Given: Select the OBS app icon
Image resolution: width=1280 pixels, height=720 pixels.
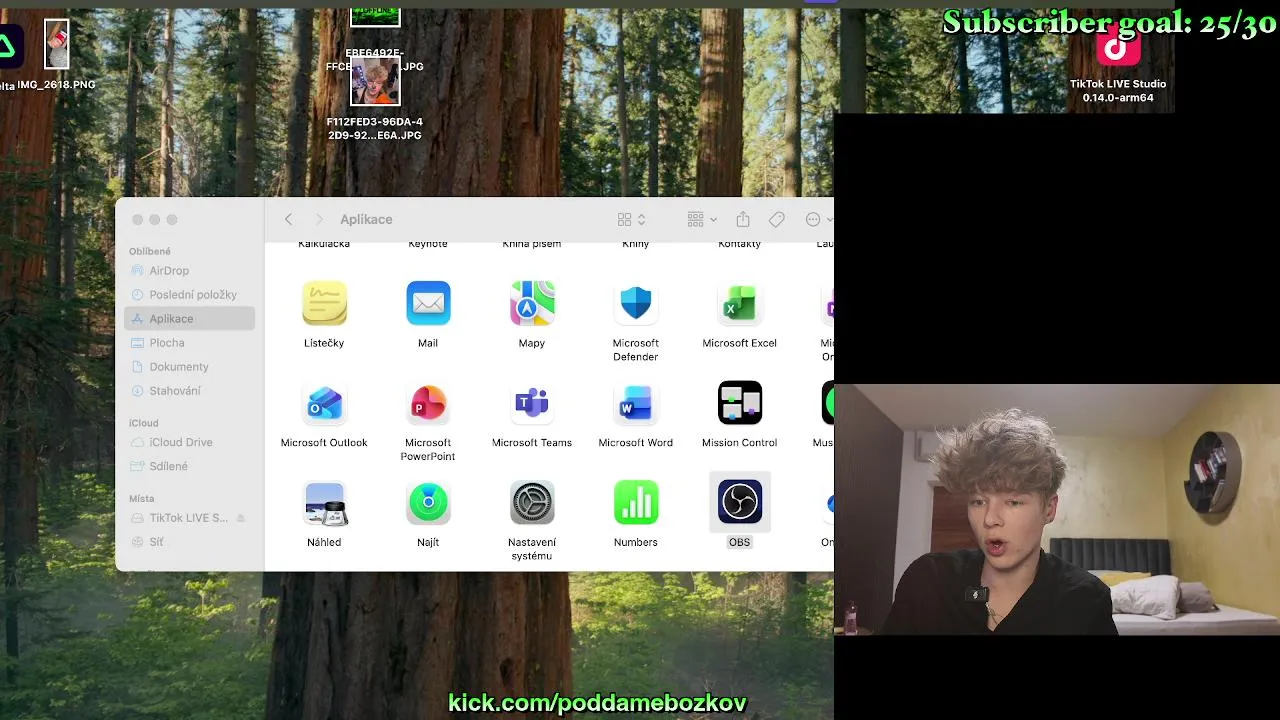Looking at the screenshot, I should pyautogui.click(x=740, y=503).
